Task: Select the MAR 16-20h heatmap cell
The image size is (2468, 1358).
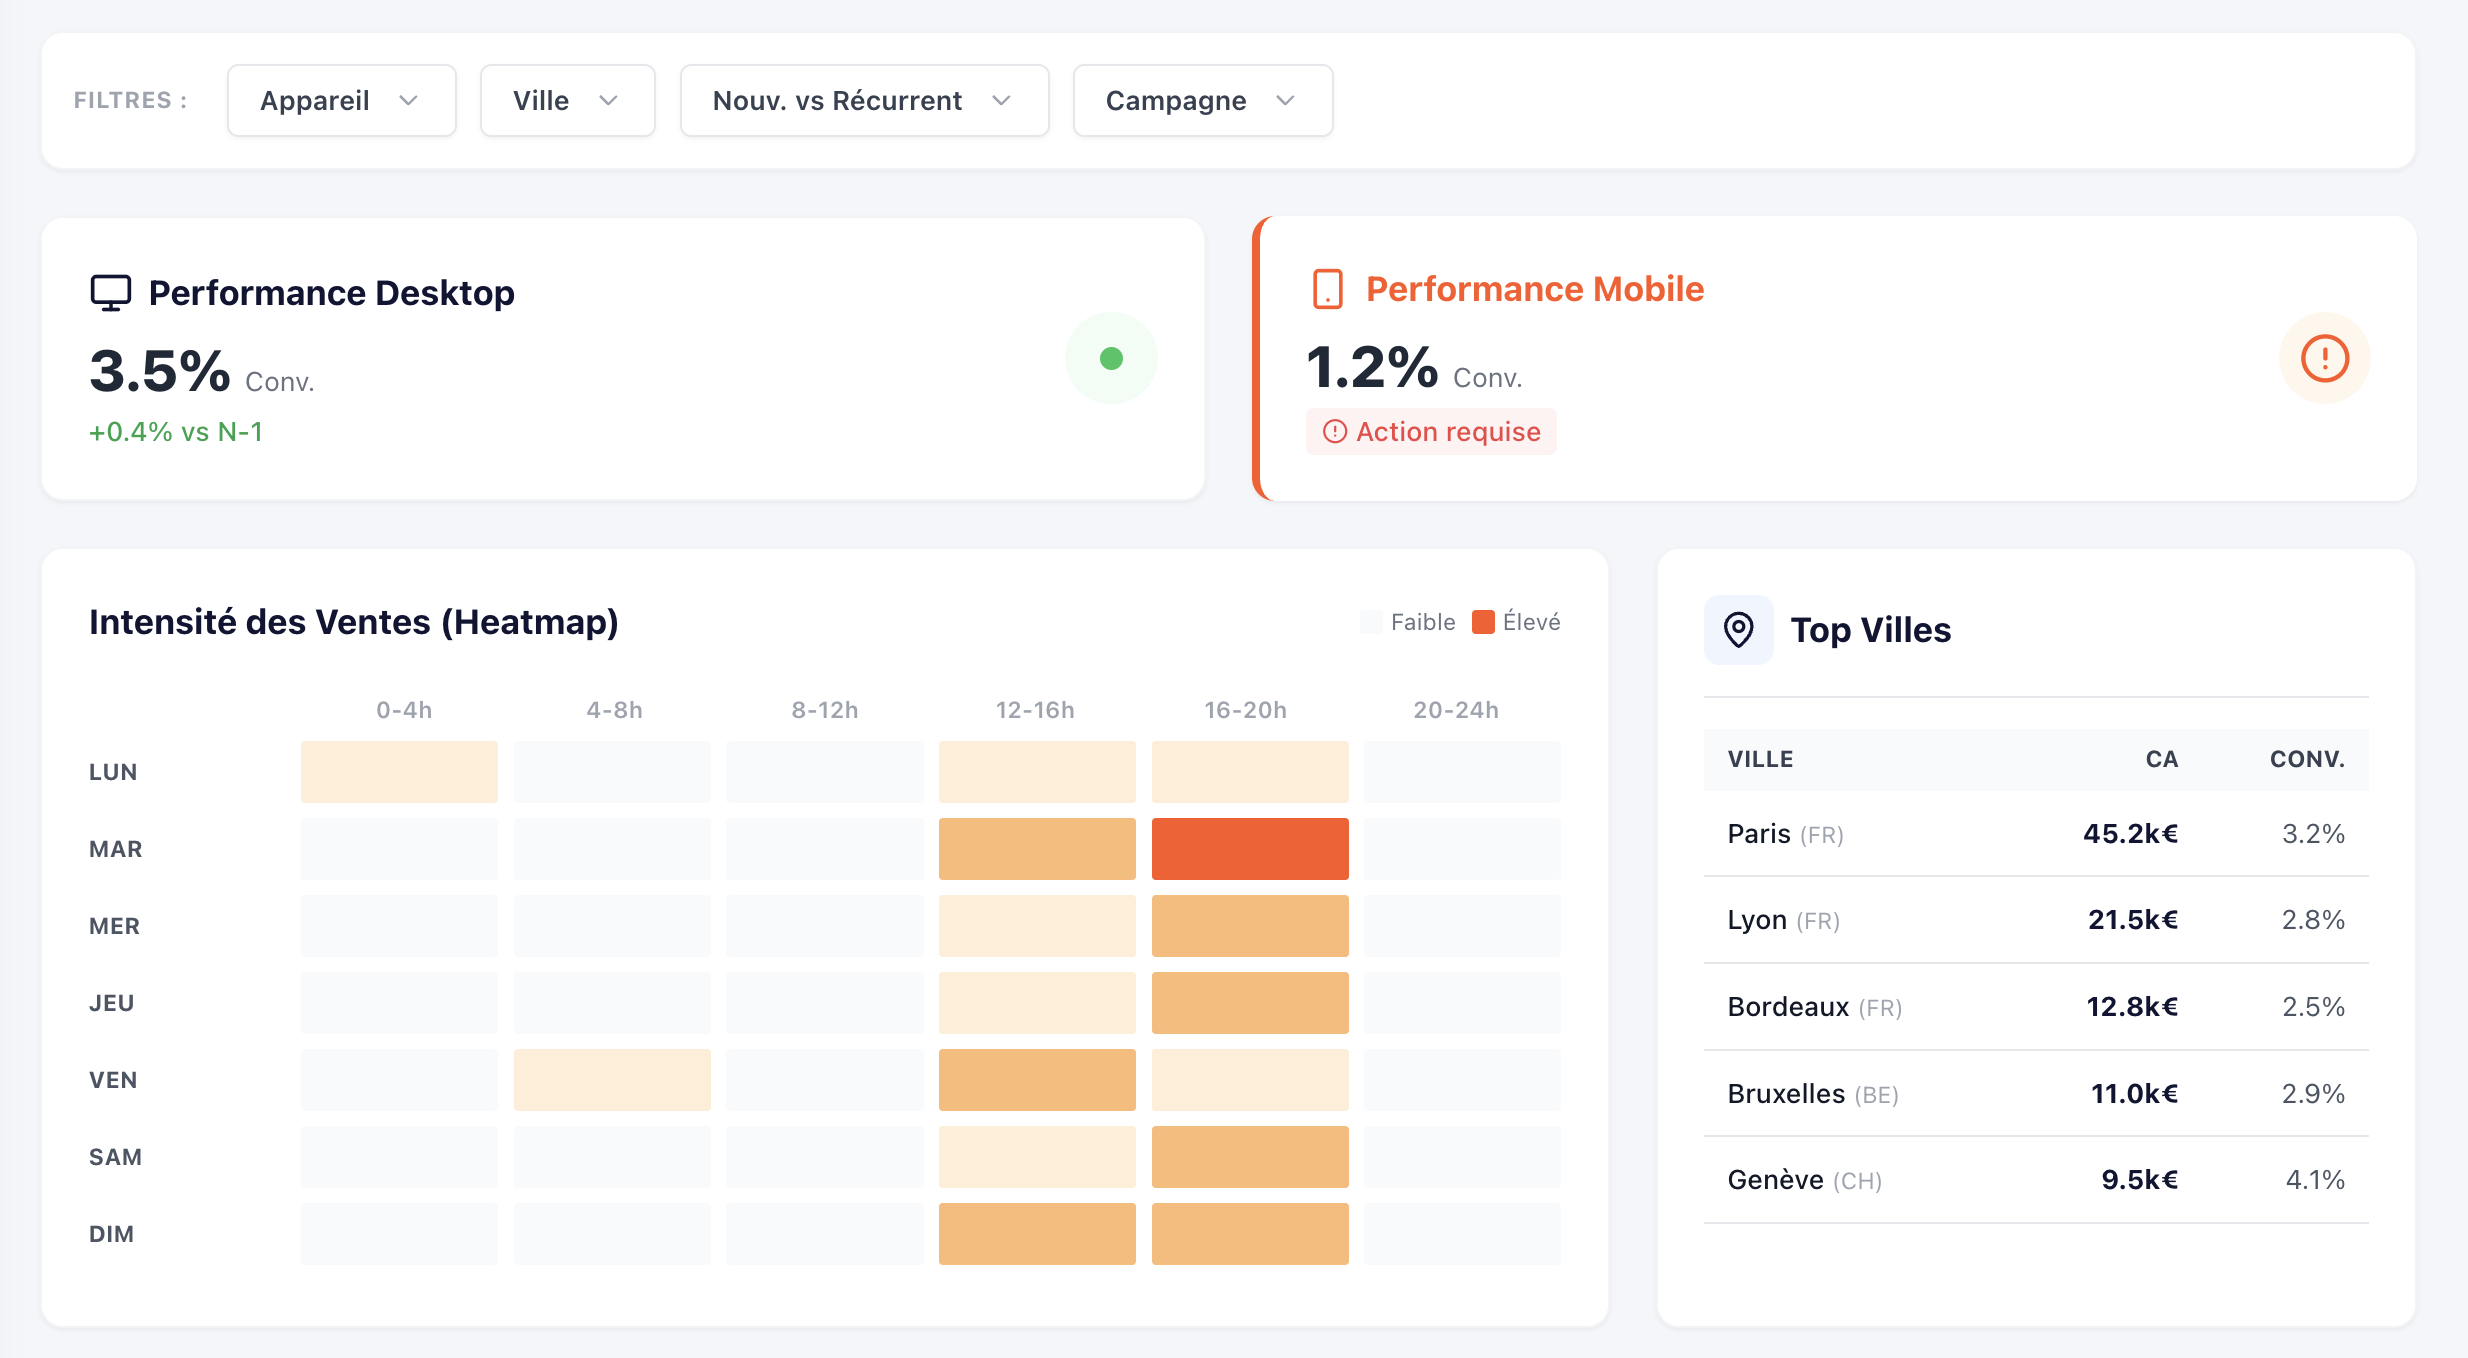Action: tap(1249, 849)
